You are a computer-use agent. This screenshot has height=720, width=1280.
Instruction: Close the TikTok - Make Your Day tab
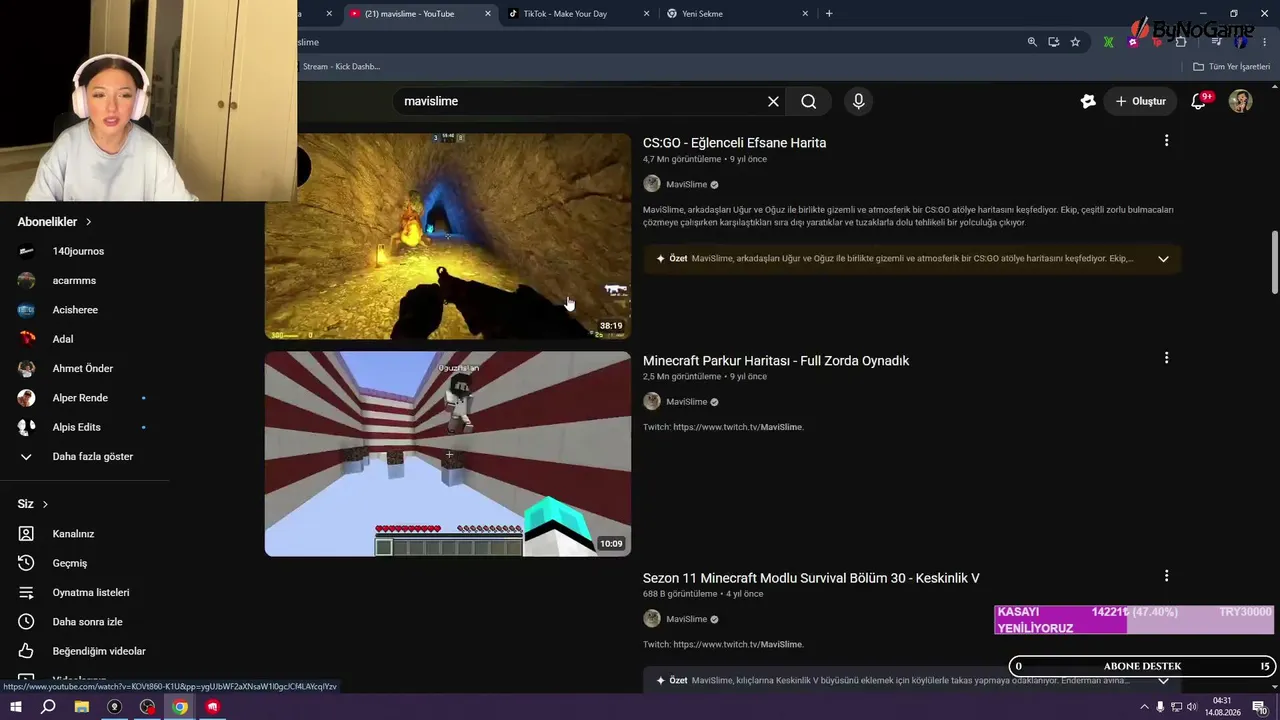(x=647, y=14)
